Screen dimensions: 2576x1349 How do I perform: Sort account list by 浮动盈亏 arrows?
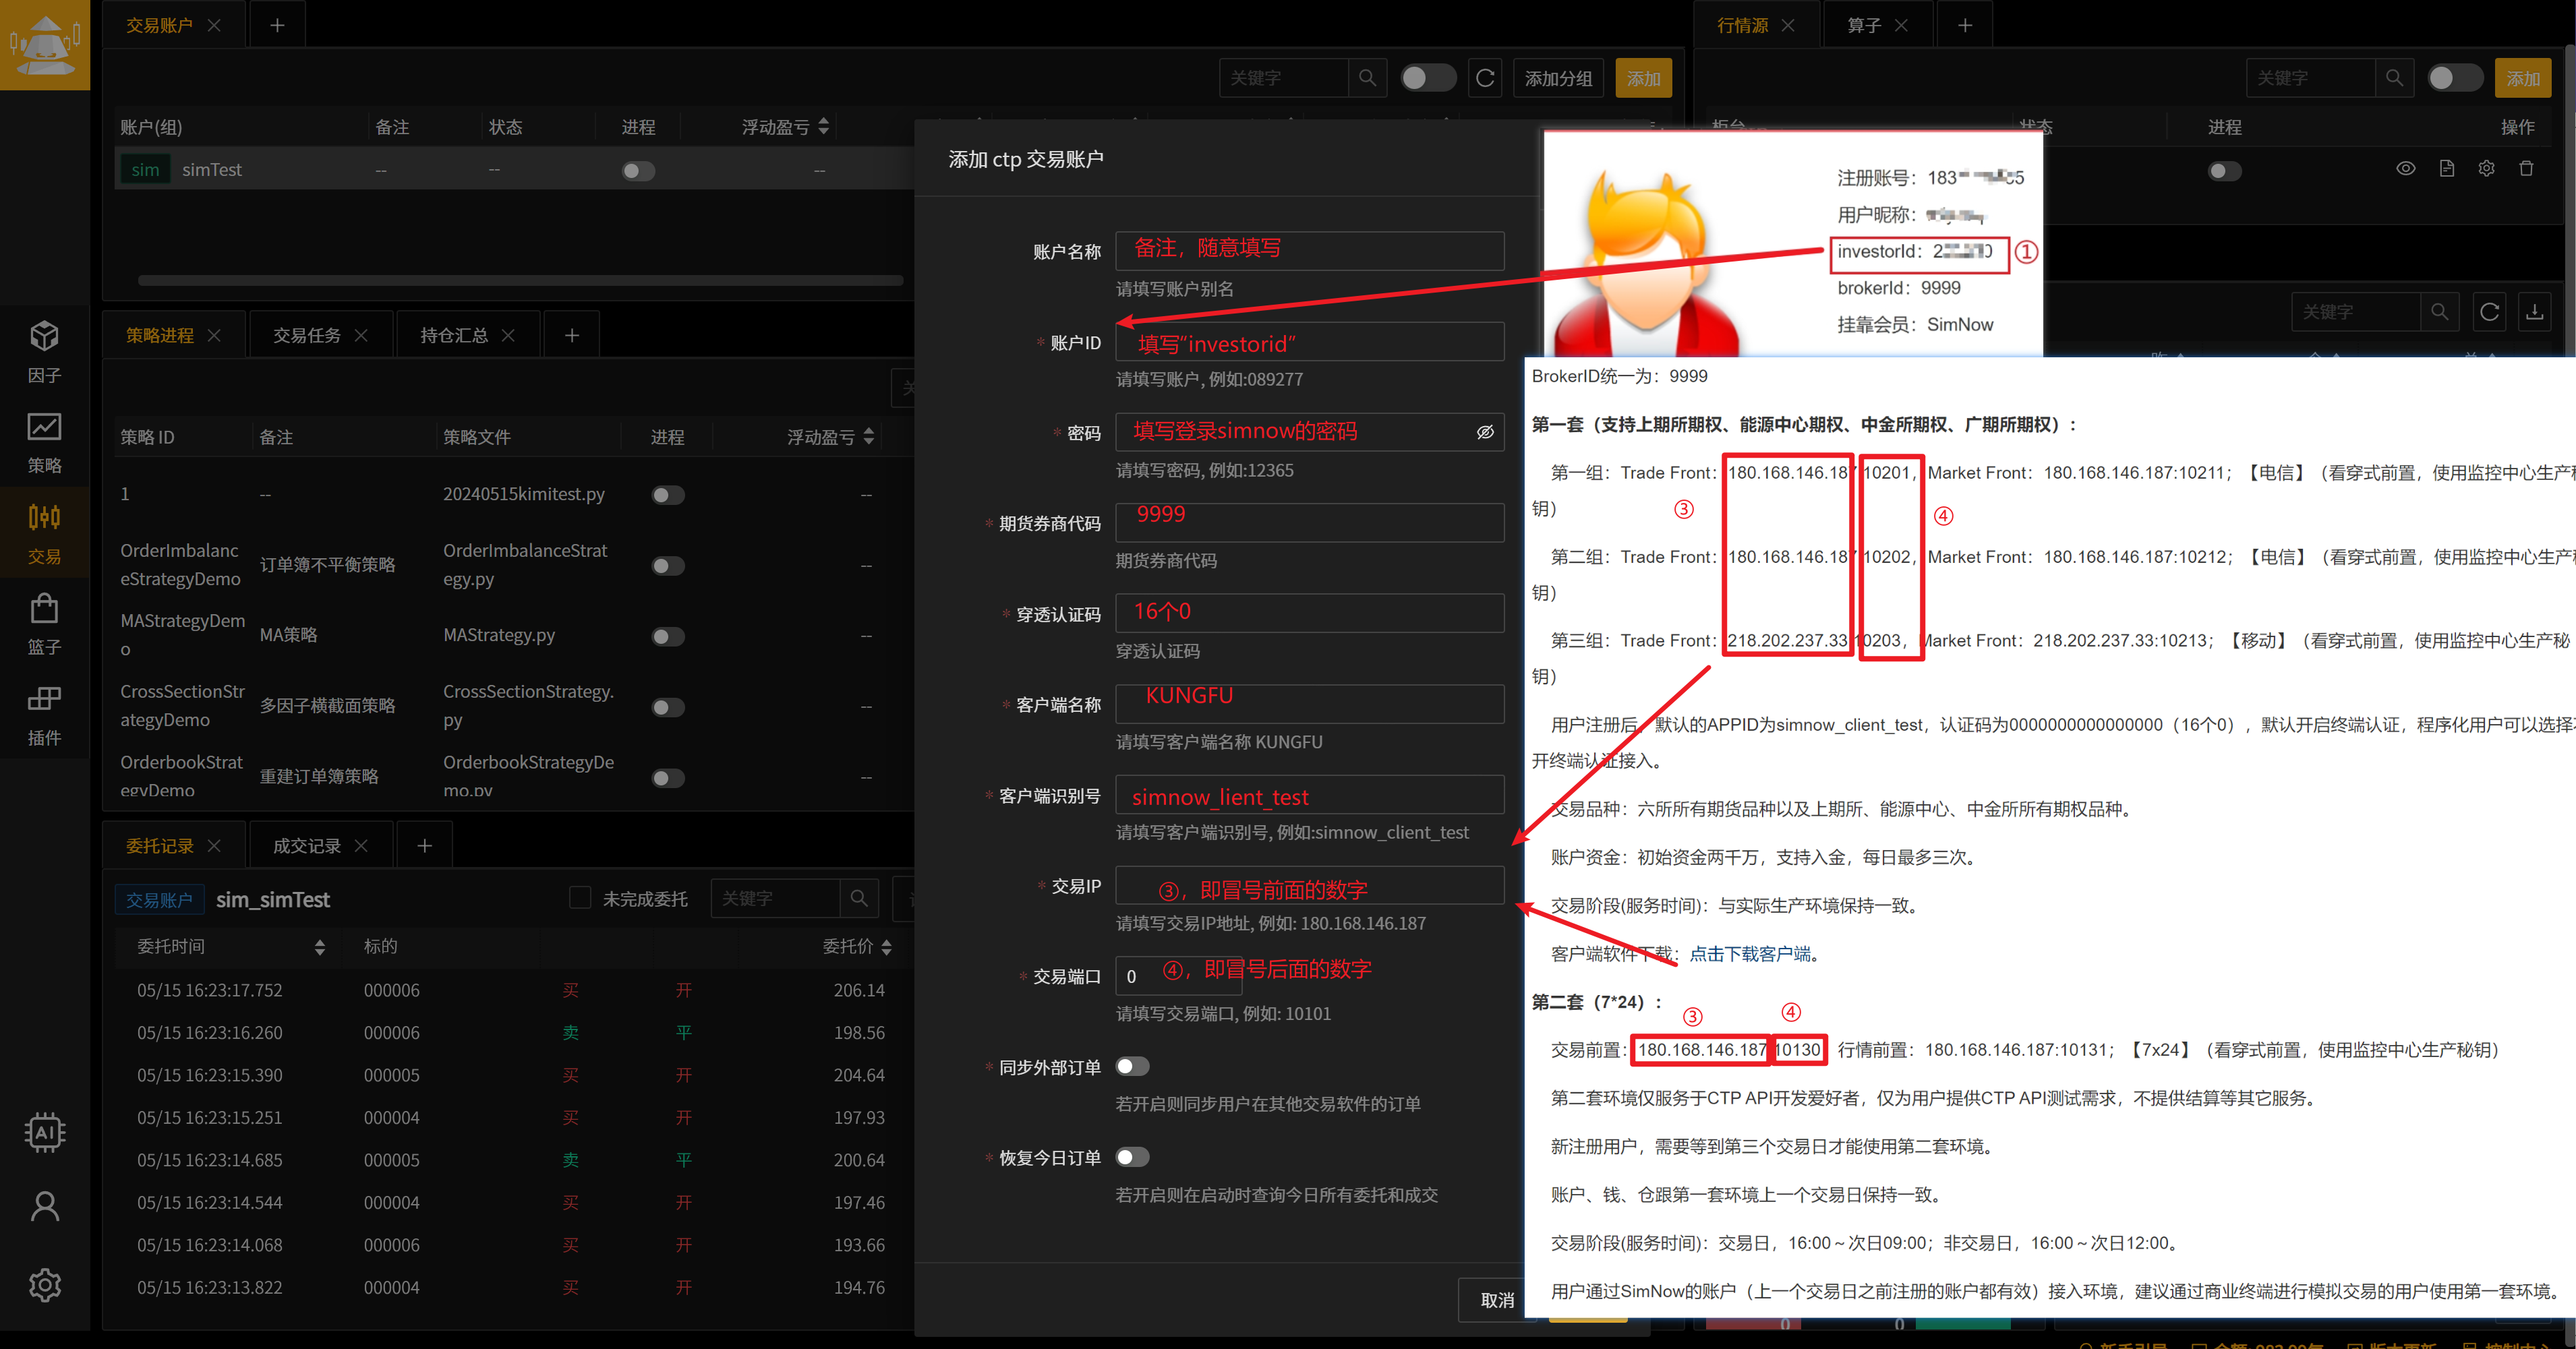[823, 127]
